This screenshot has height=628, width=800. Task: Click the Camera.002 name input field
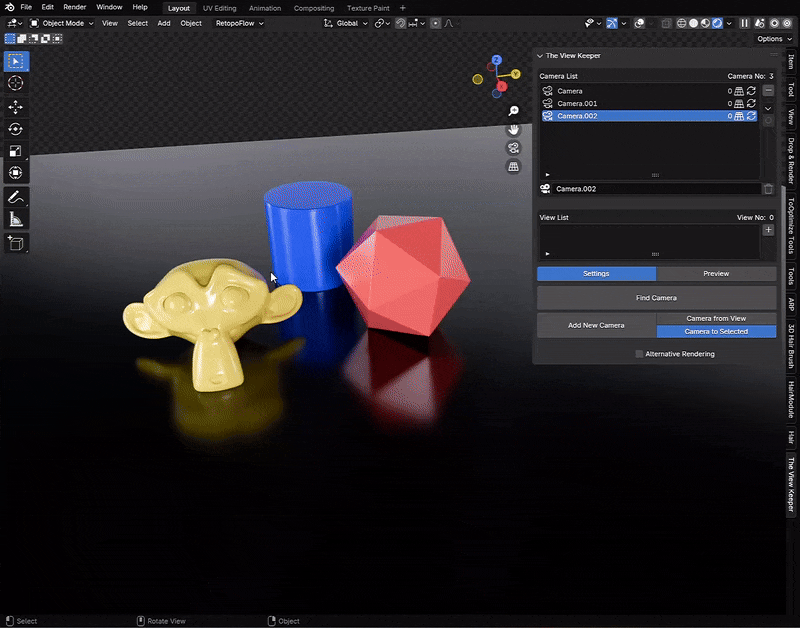pyautogui.click(x=656, y=189)
